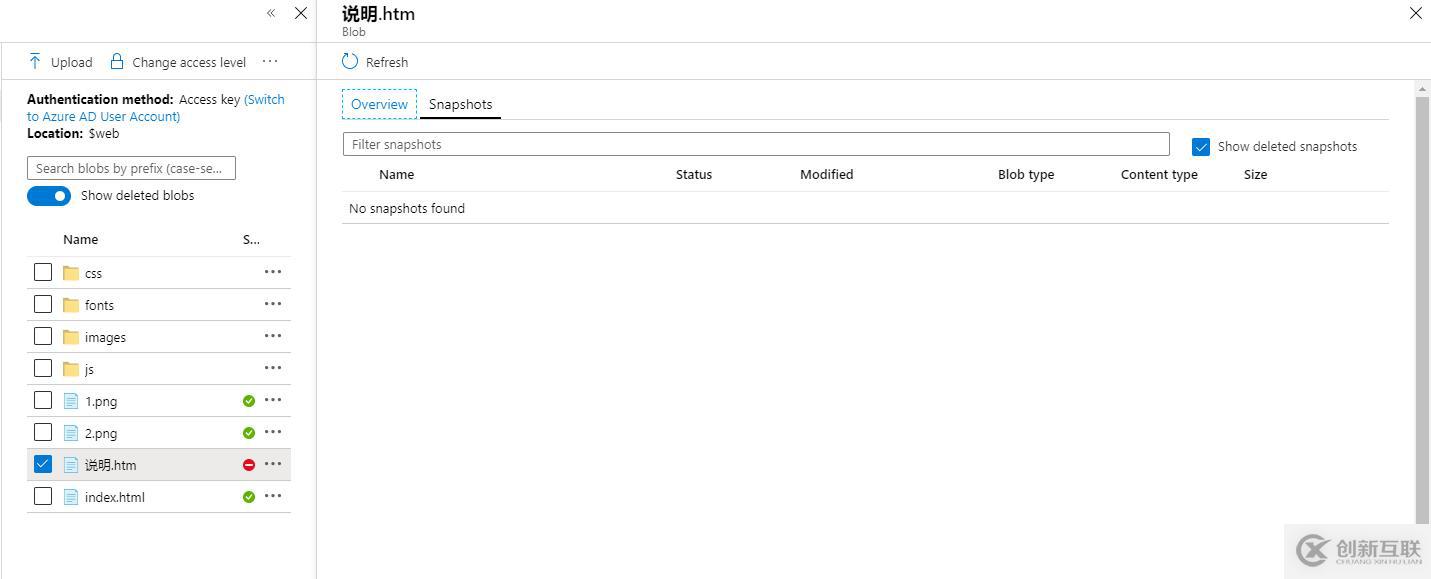Sort snapshots by Content type header
Screen dimensions: 1431x579
point(1159,174)
